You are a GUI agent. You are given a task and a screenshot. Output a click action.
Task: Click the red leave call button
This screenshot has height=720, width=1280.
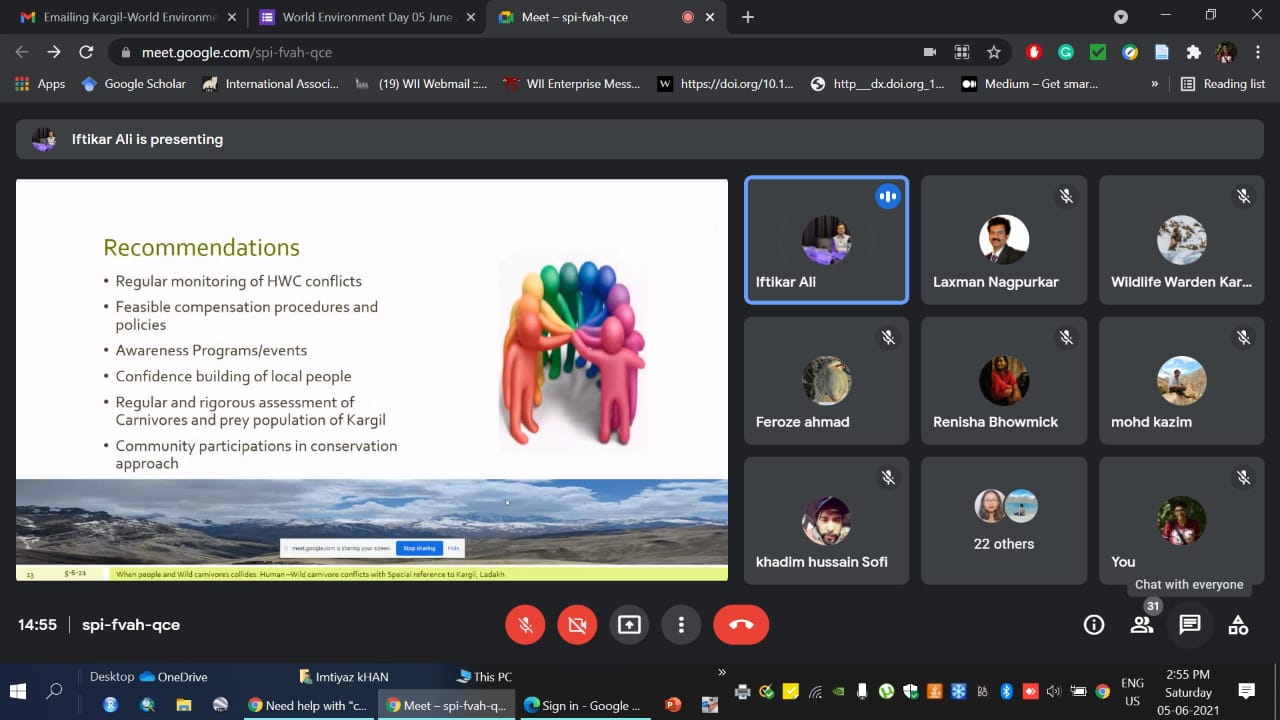click(740, 625)
